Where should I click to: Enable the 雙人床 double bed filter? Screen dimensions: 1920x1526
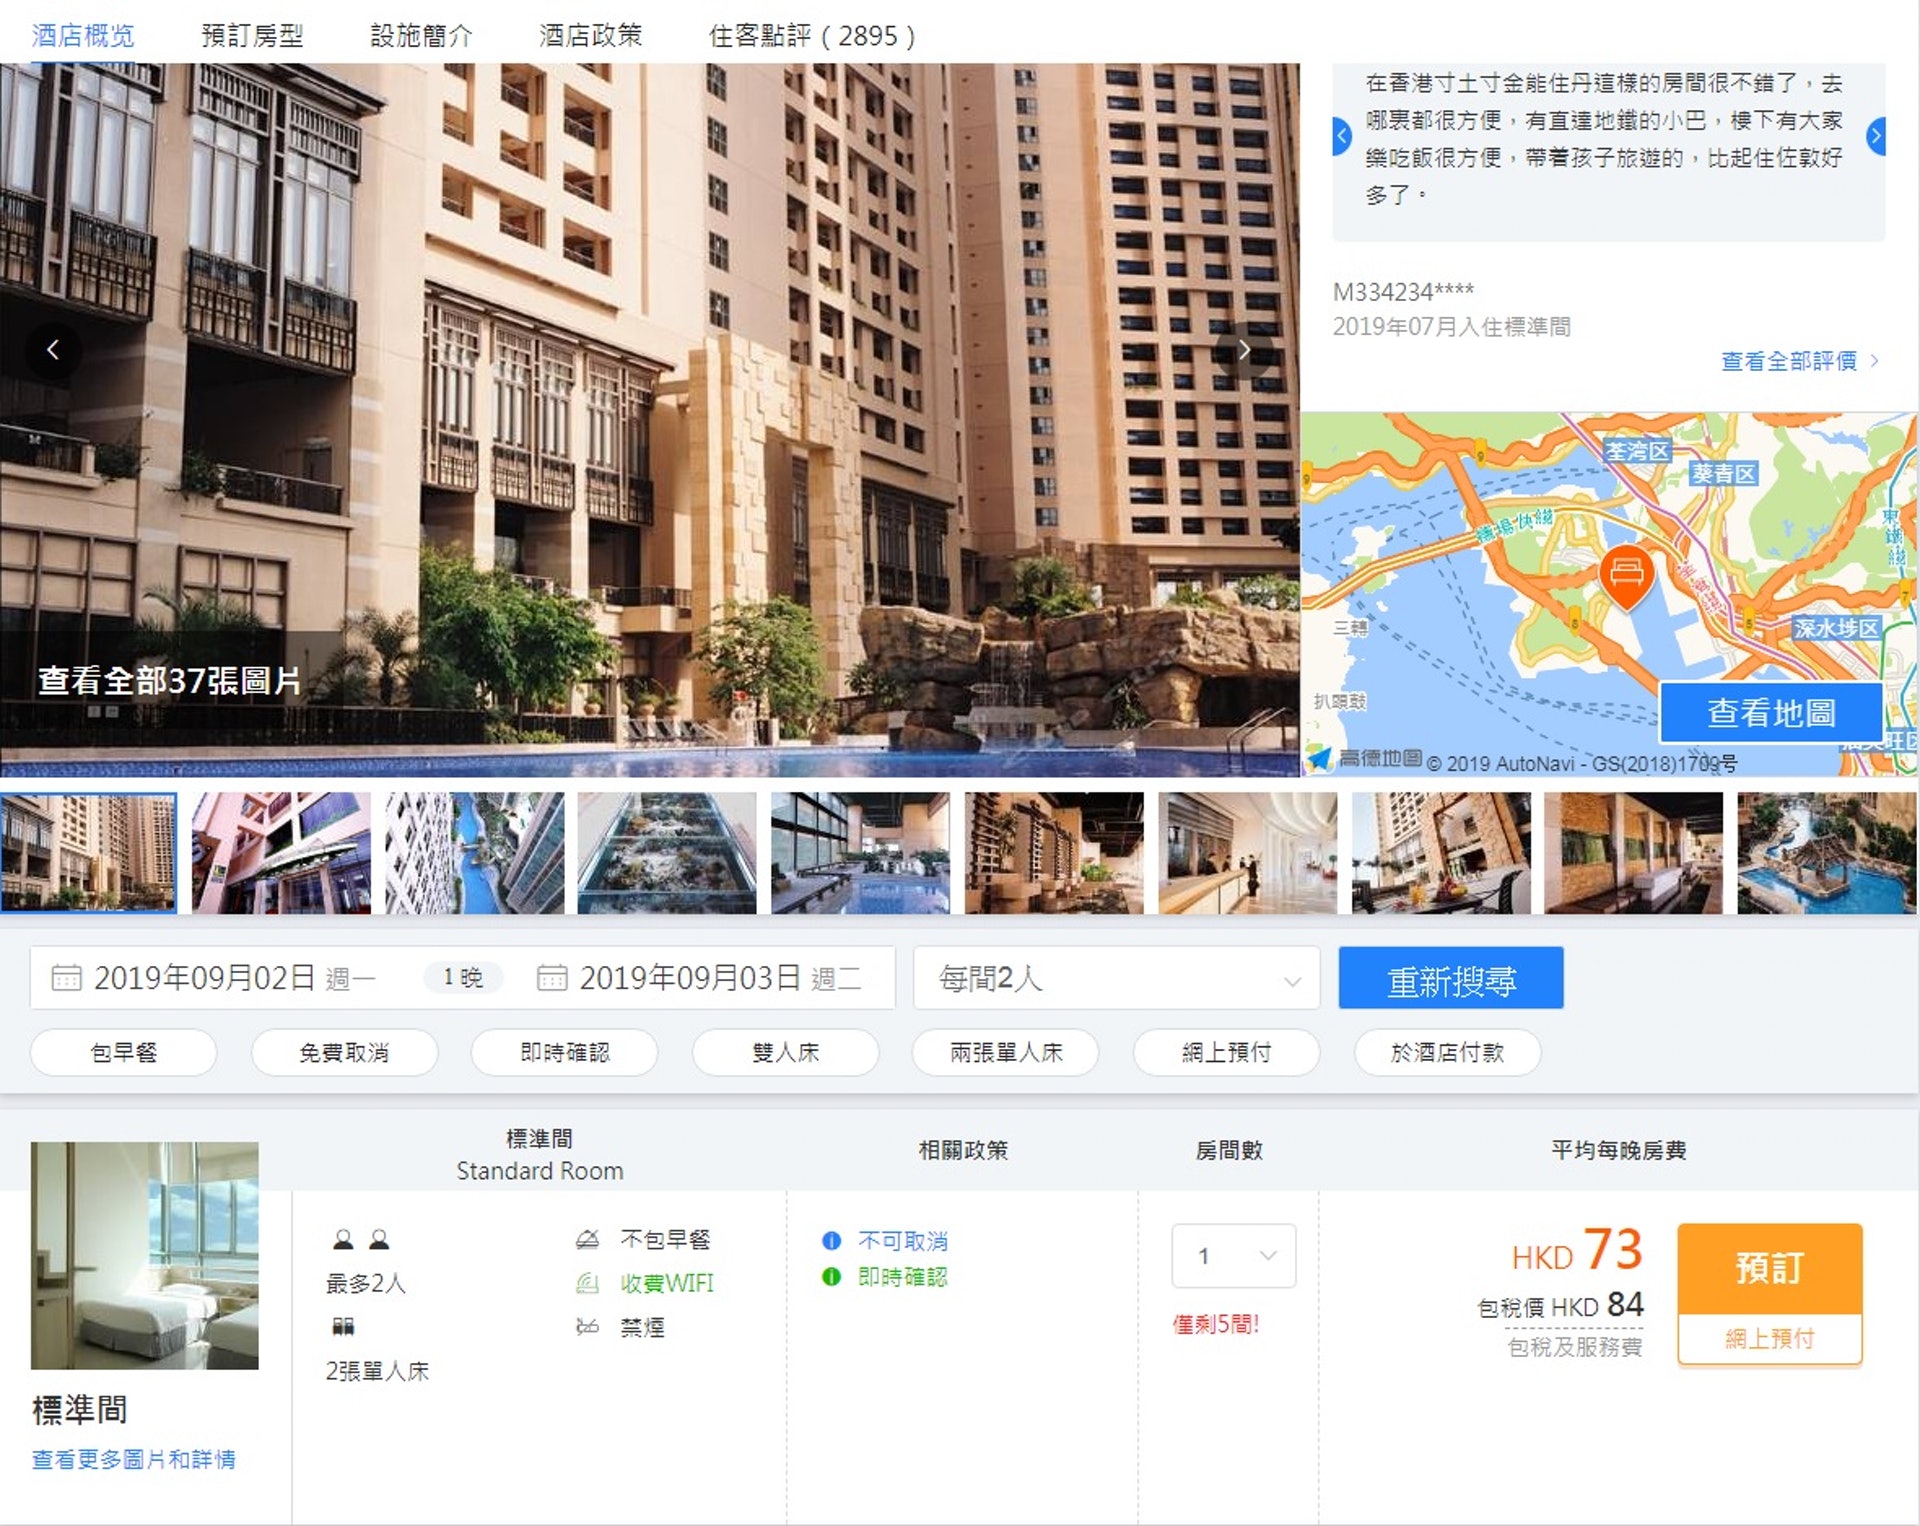click(x=785, y=1052)
